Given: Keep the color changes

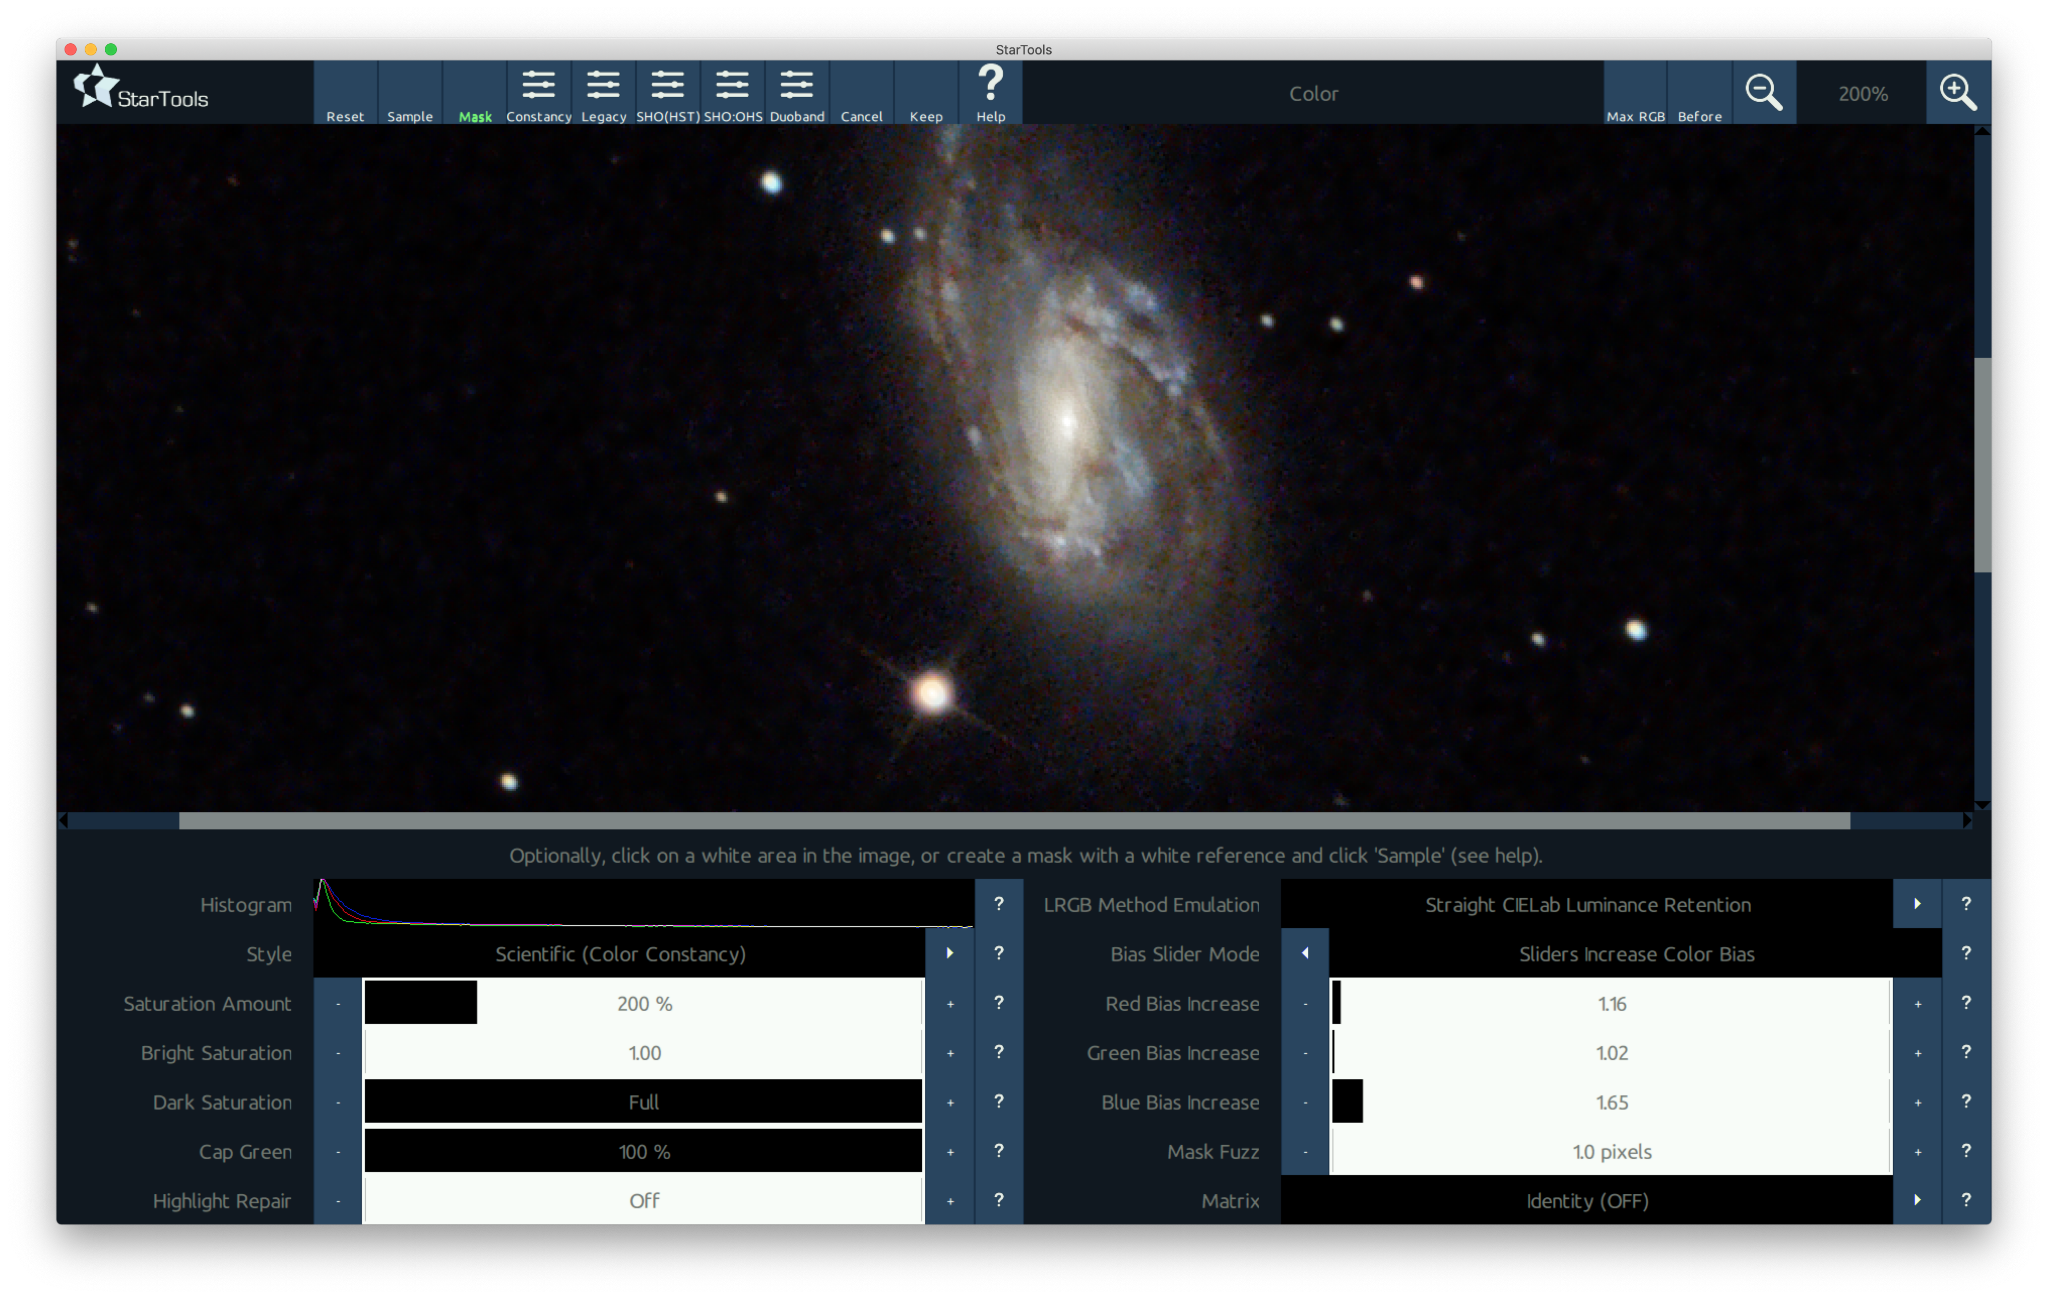Looking at the screenshot, I should coord(926,92).
